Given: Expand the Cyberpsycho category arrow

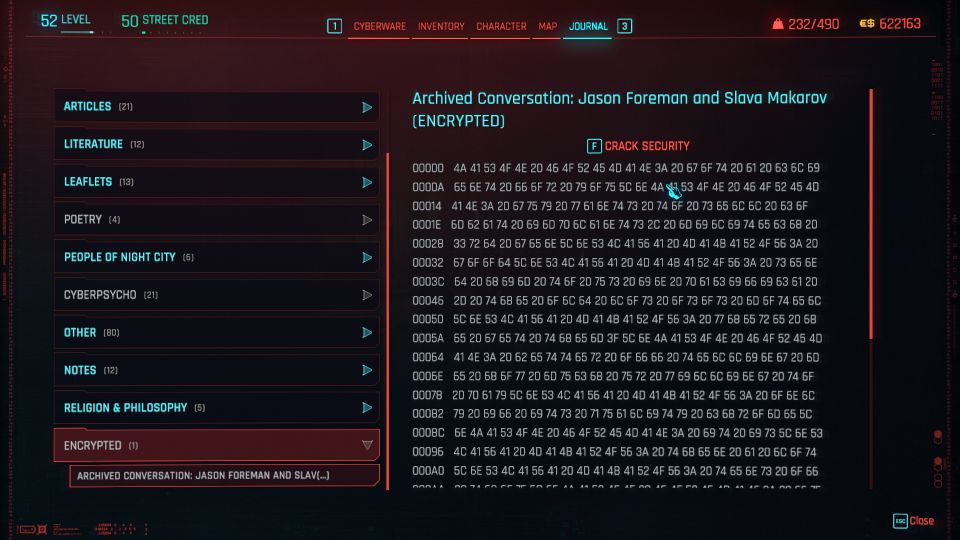Looking at the screenshot, I should coord(367,295).
